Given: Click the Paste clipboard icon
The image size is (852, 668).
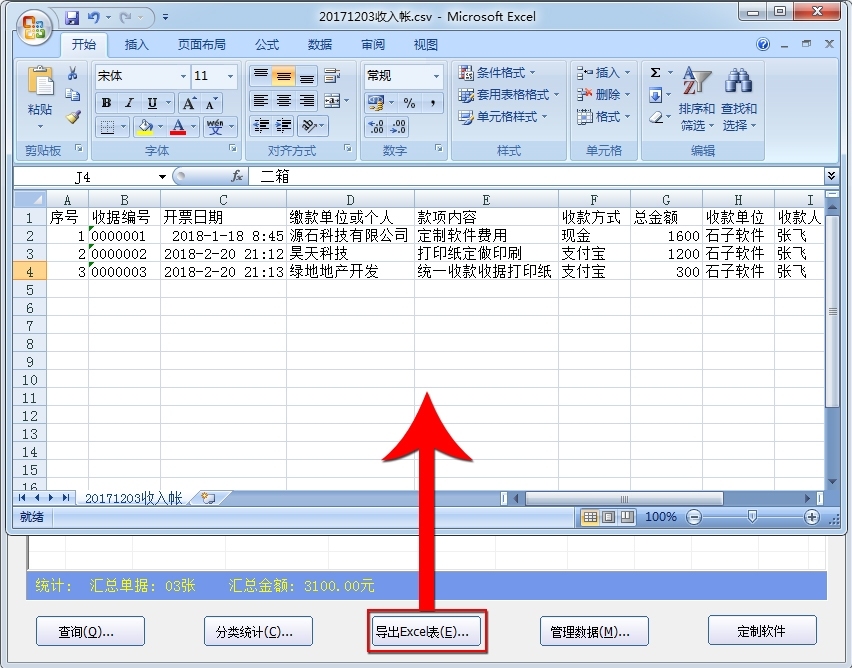Looking at the screenshot, I should (40, 82).
